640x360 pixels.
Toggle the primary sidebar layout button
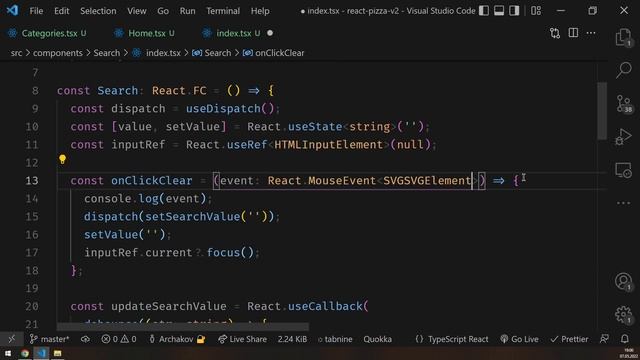[x=484, y=11]
